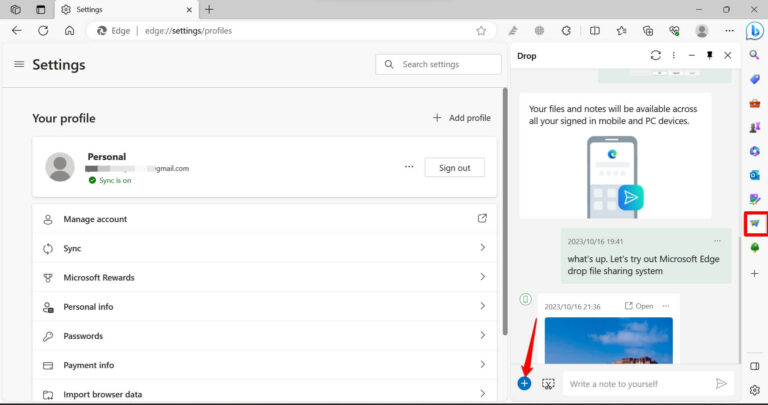This screenshot has height=405, width=768.
Task: Open tab actions menu icon
Action: [x=41, y=9]
